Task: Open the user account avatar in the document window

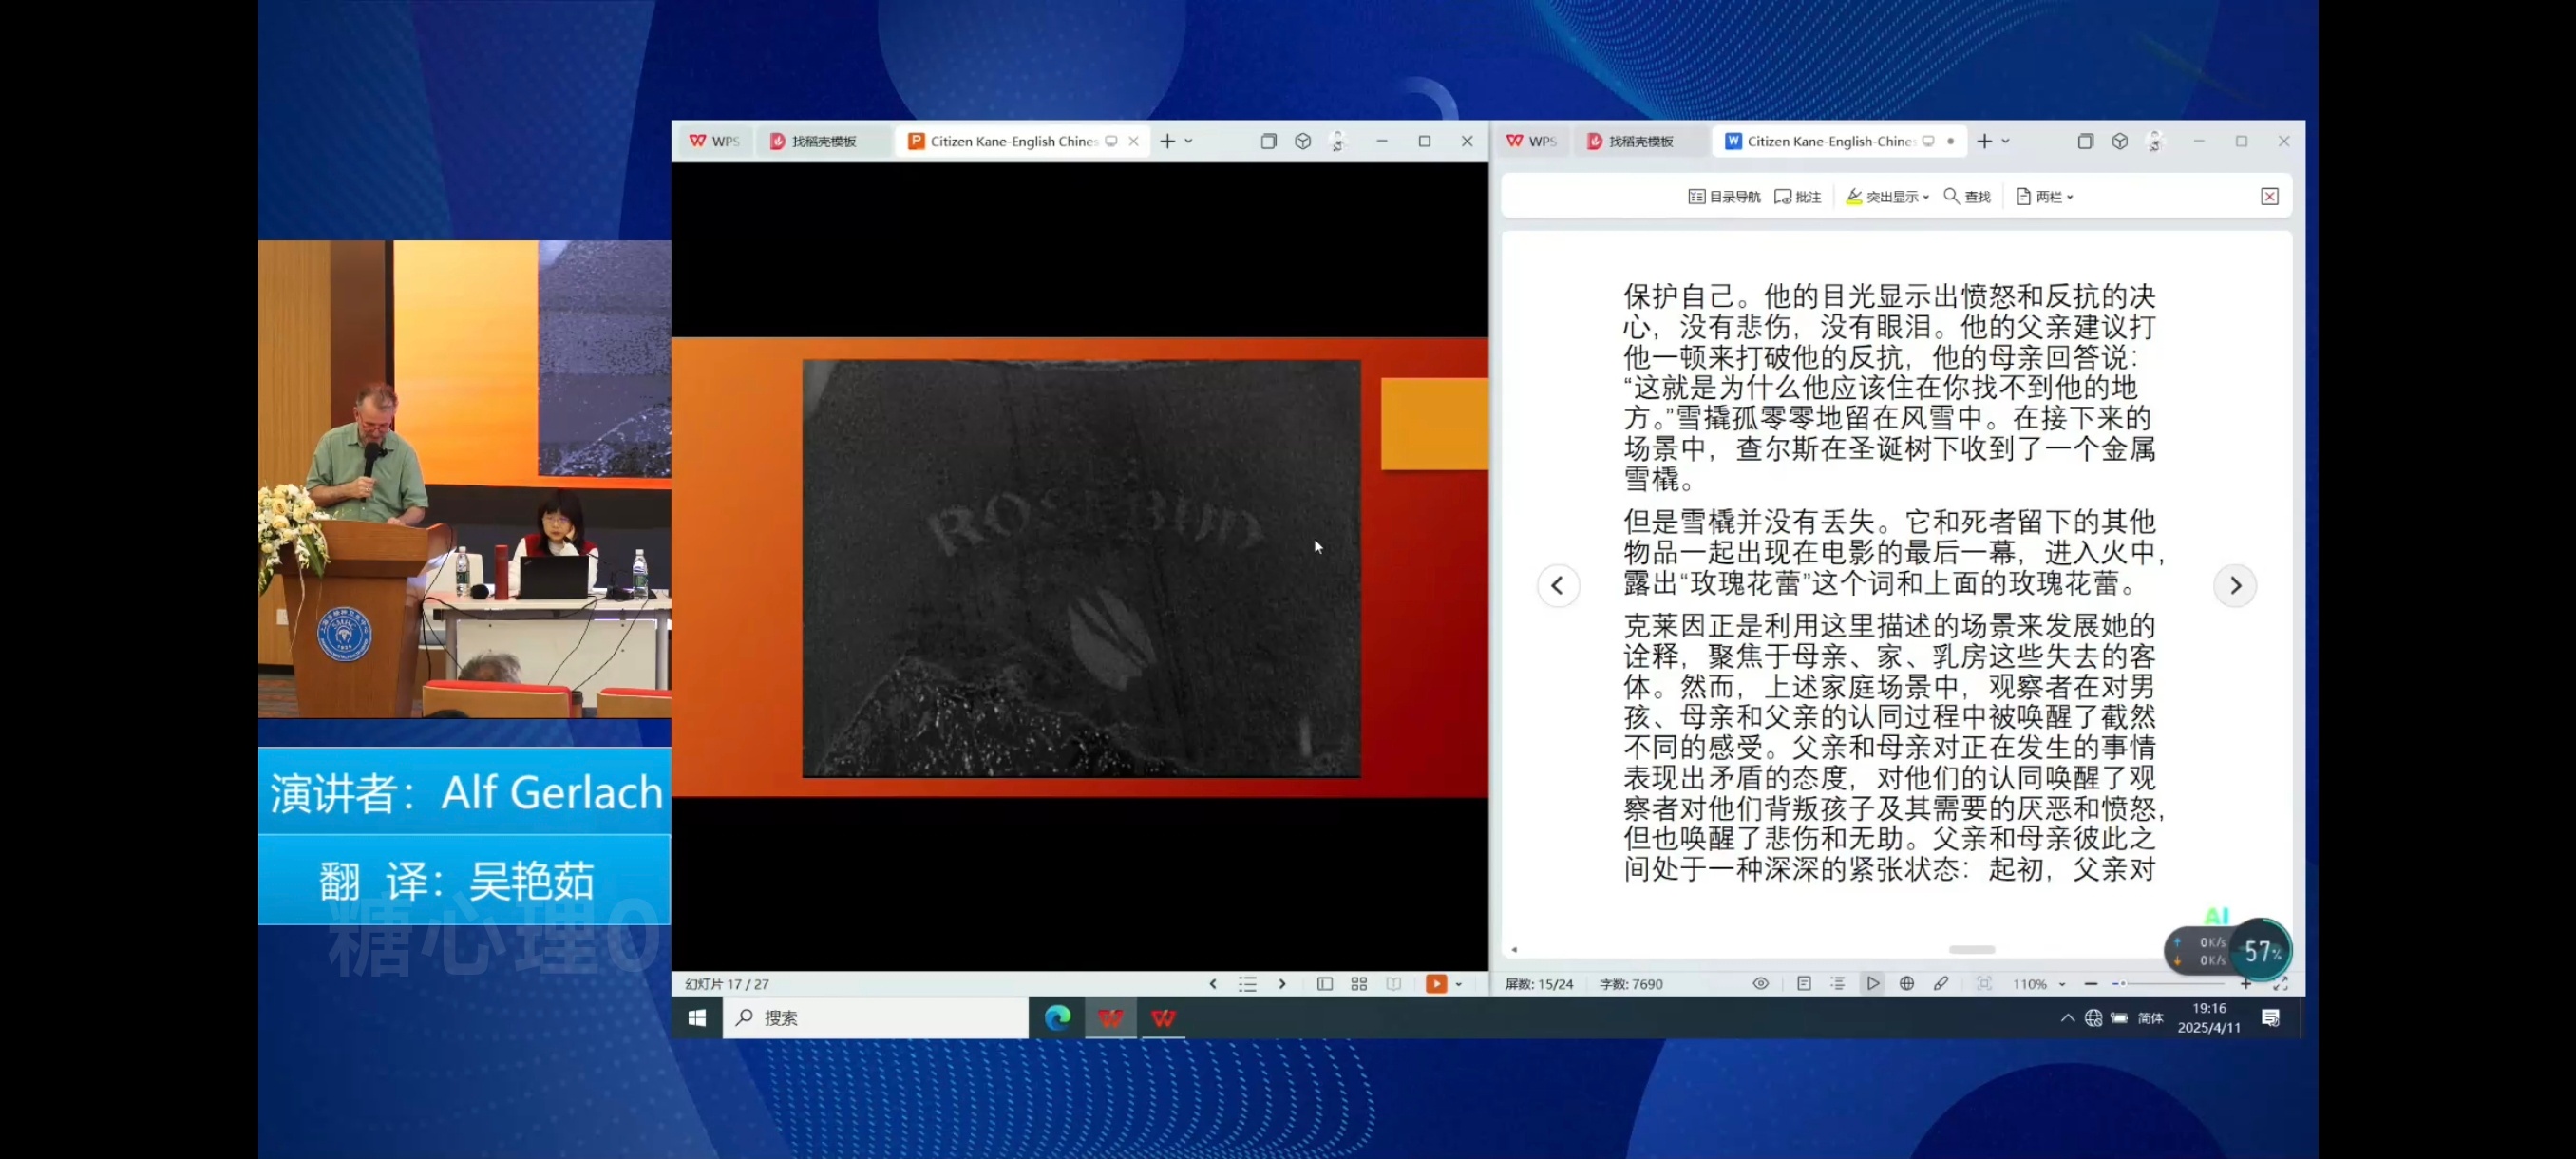Action: pos(2154,141)
